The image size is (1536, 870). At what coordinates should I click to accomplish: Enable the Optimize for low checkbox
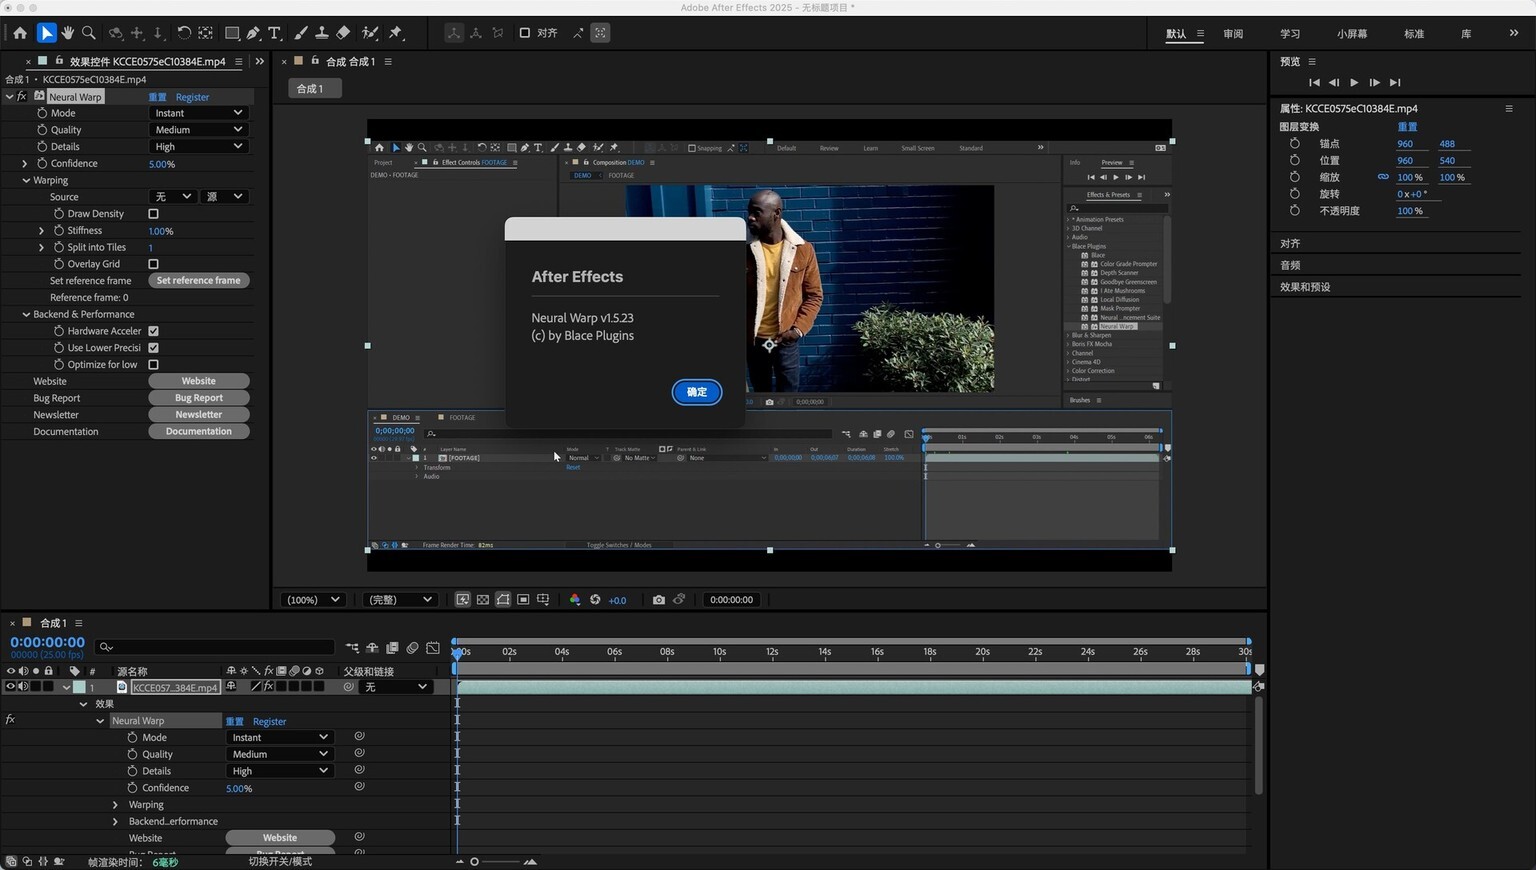click(x=153, y=365)
